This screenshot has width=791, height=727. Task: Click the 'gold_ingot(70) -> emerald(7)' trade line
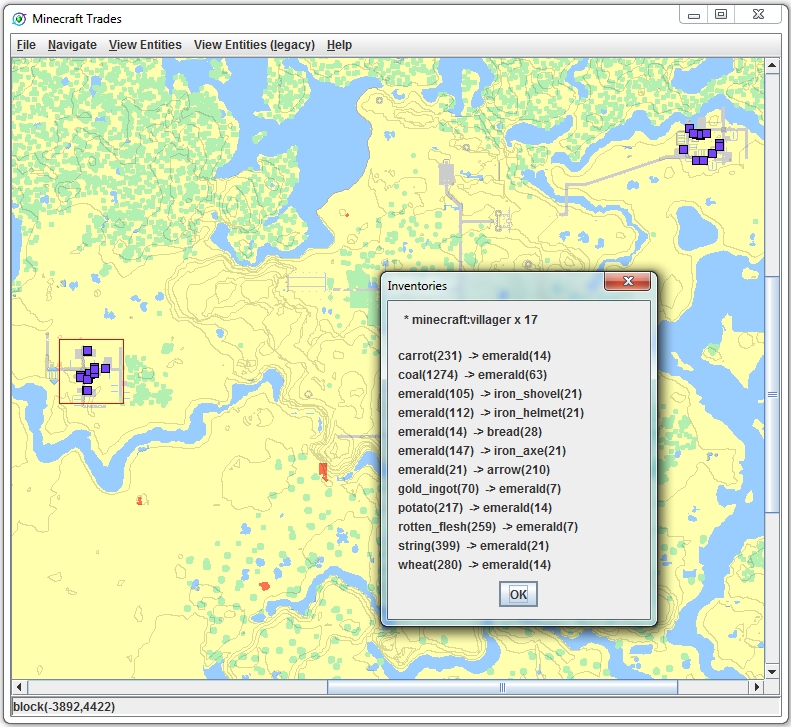click(x=479, y=488)
